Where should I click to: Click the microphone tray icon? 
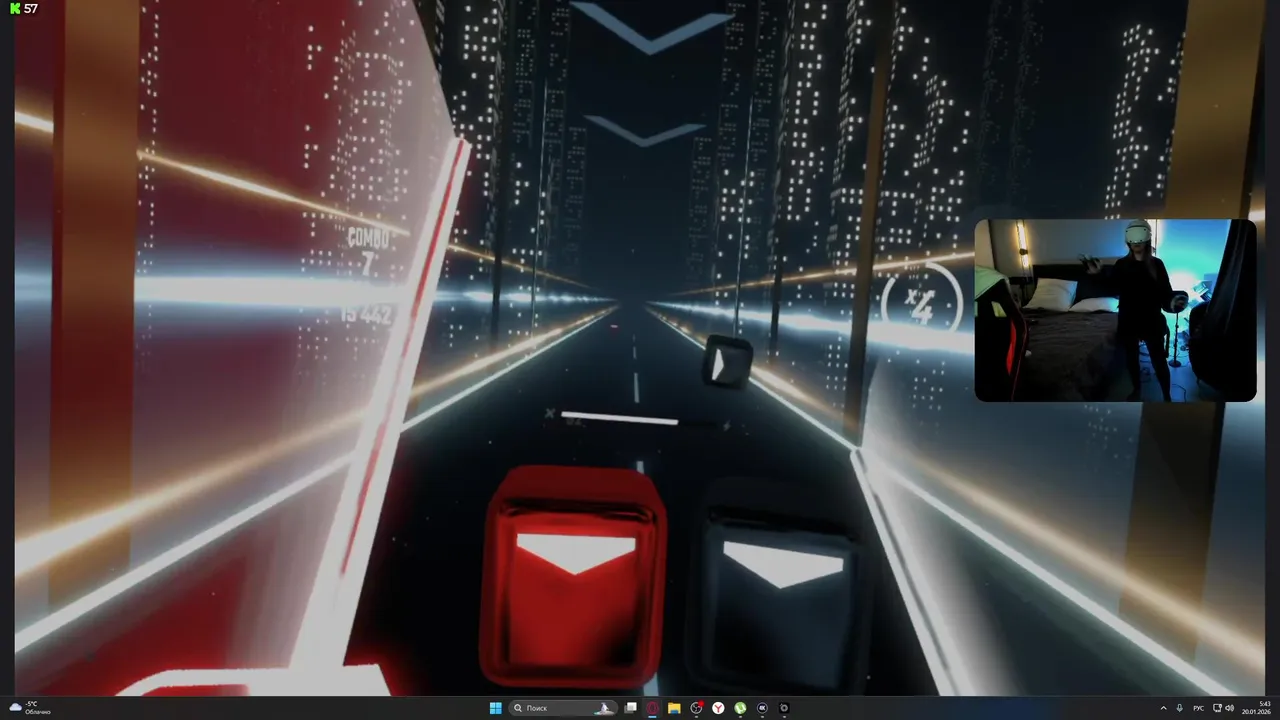[1180, 708]
